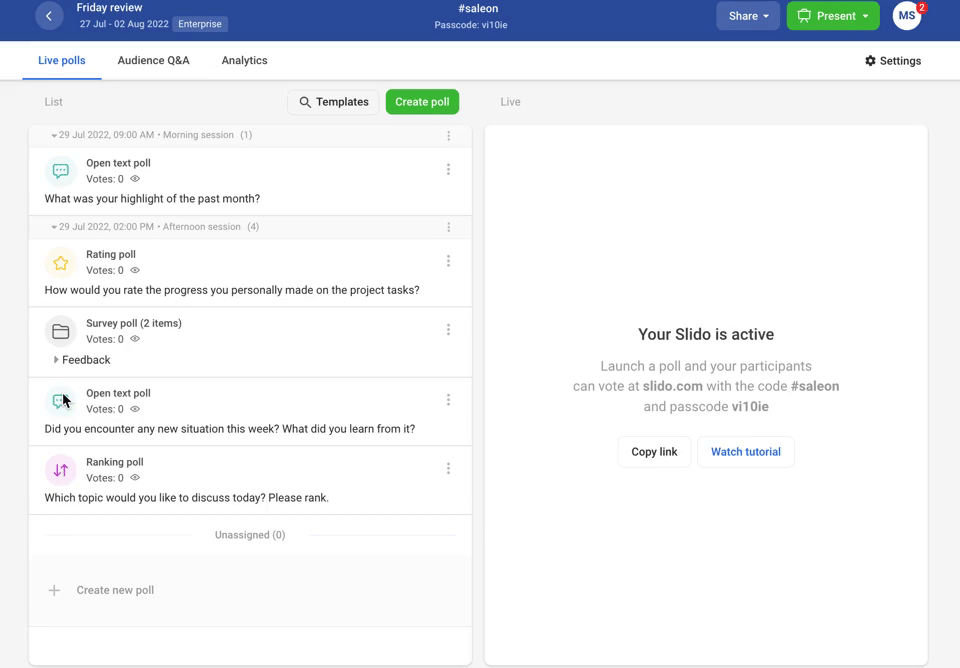Open the MS user avatar menu
Image resolution: width=960 pixels, height=668 pixels.
point(907,16)
